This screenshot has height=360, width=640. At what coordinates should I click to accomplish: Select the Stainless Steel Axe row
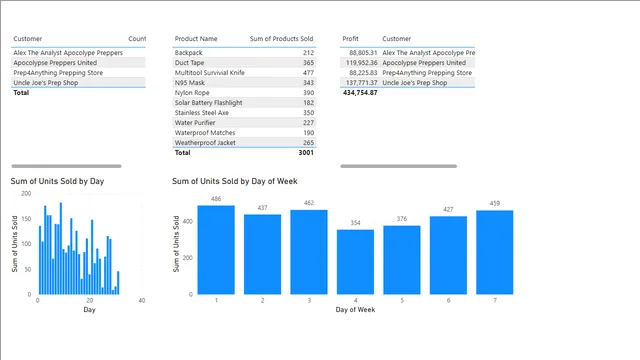tap(244, 113)
